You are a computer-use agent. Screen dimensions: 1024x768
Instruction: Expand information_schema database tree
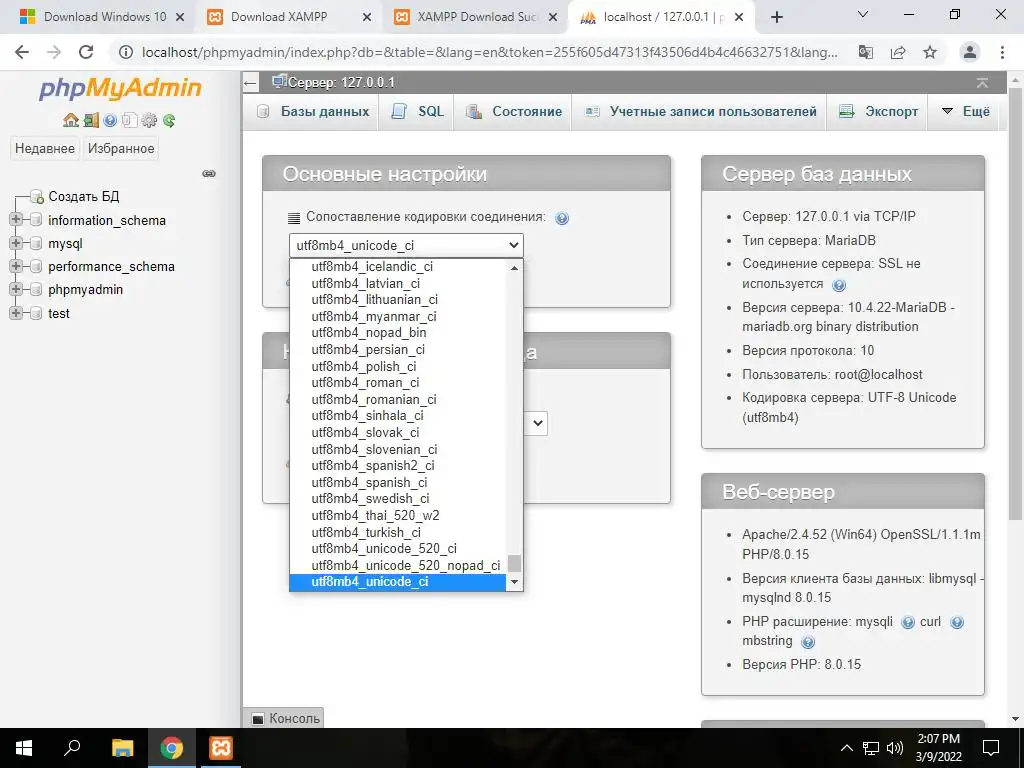16,219
